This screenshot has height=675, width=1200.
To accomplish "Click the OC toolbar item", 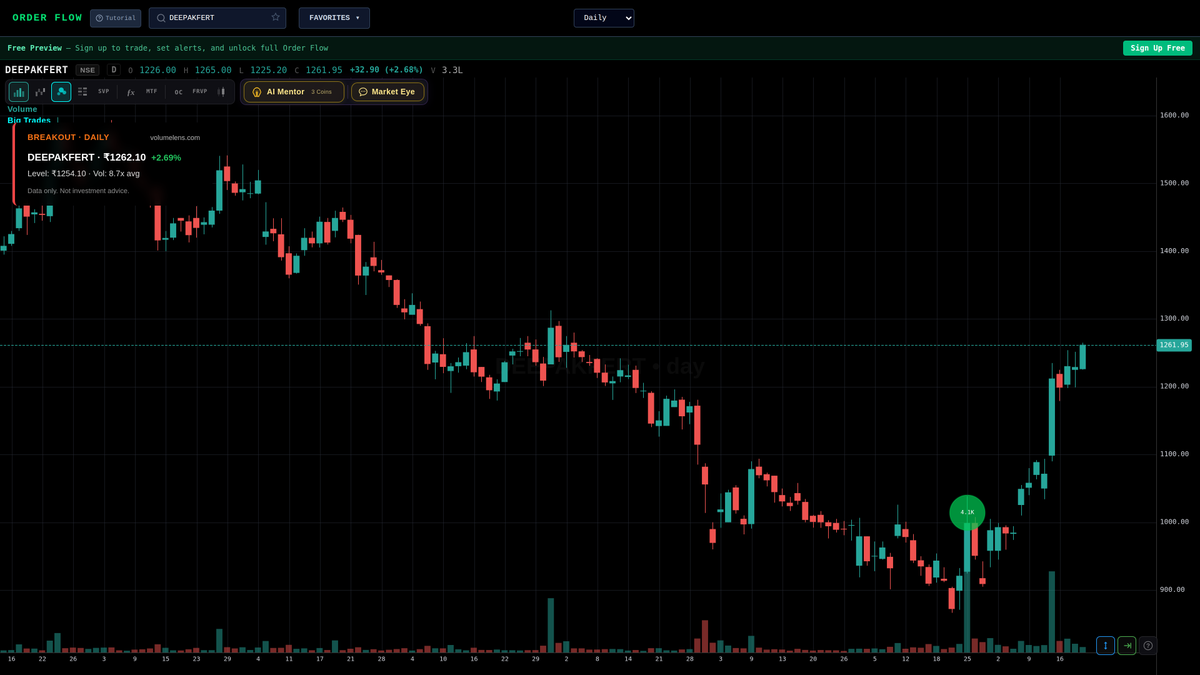I will (x=177, y=91).
